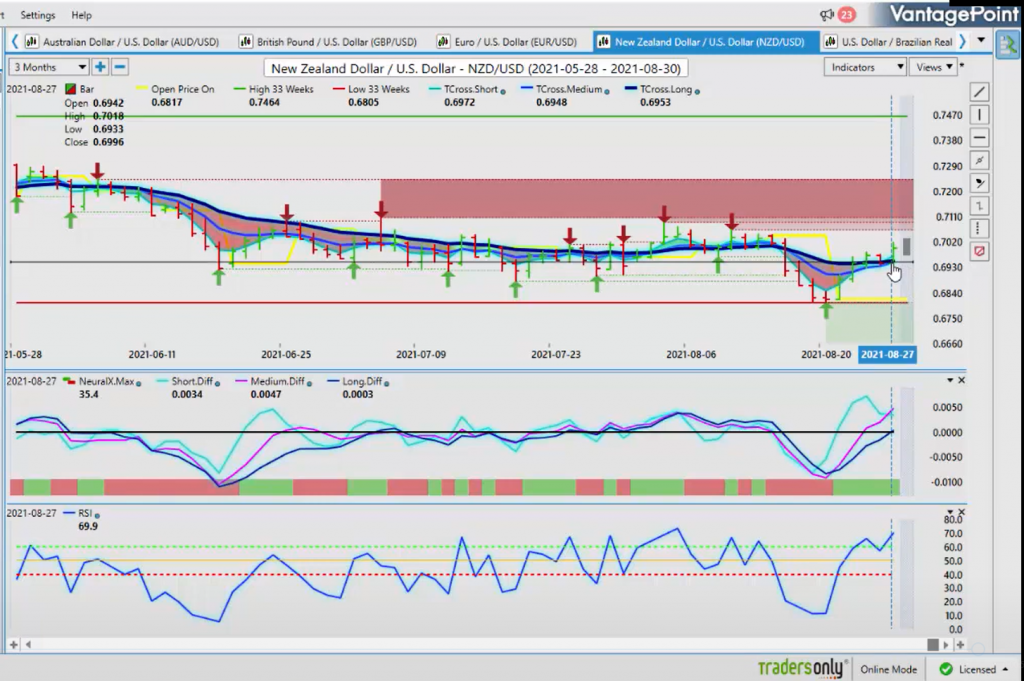Click the green chart panel icon top right
The width and height of the screenshot is (1024, 681).
coord(1008,44)
